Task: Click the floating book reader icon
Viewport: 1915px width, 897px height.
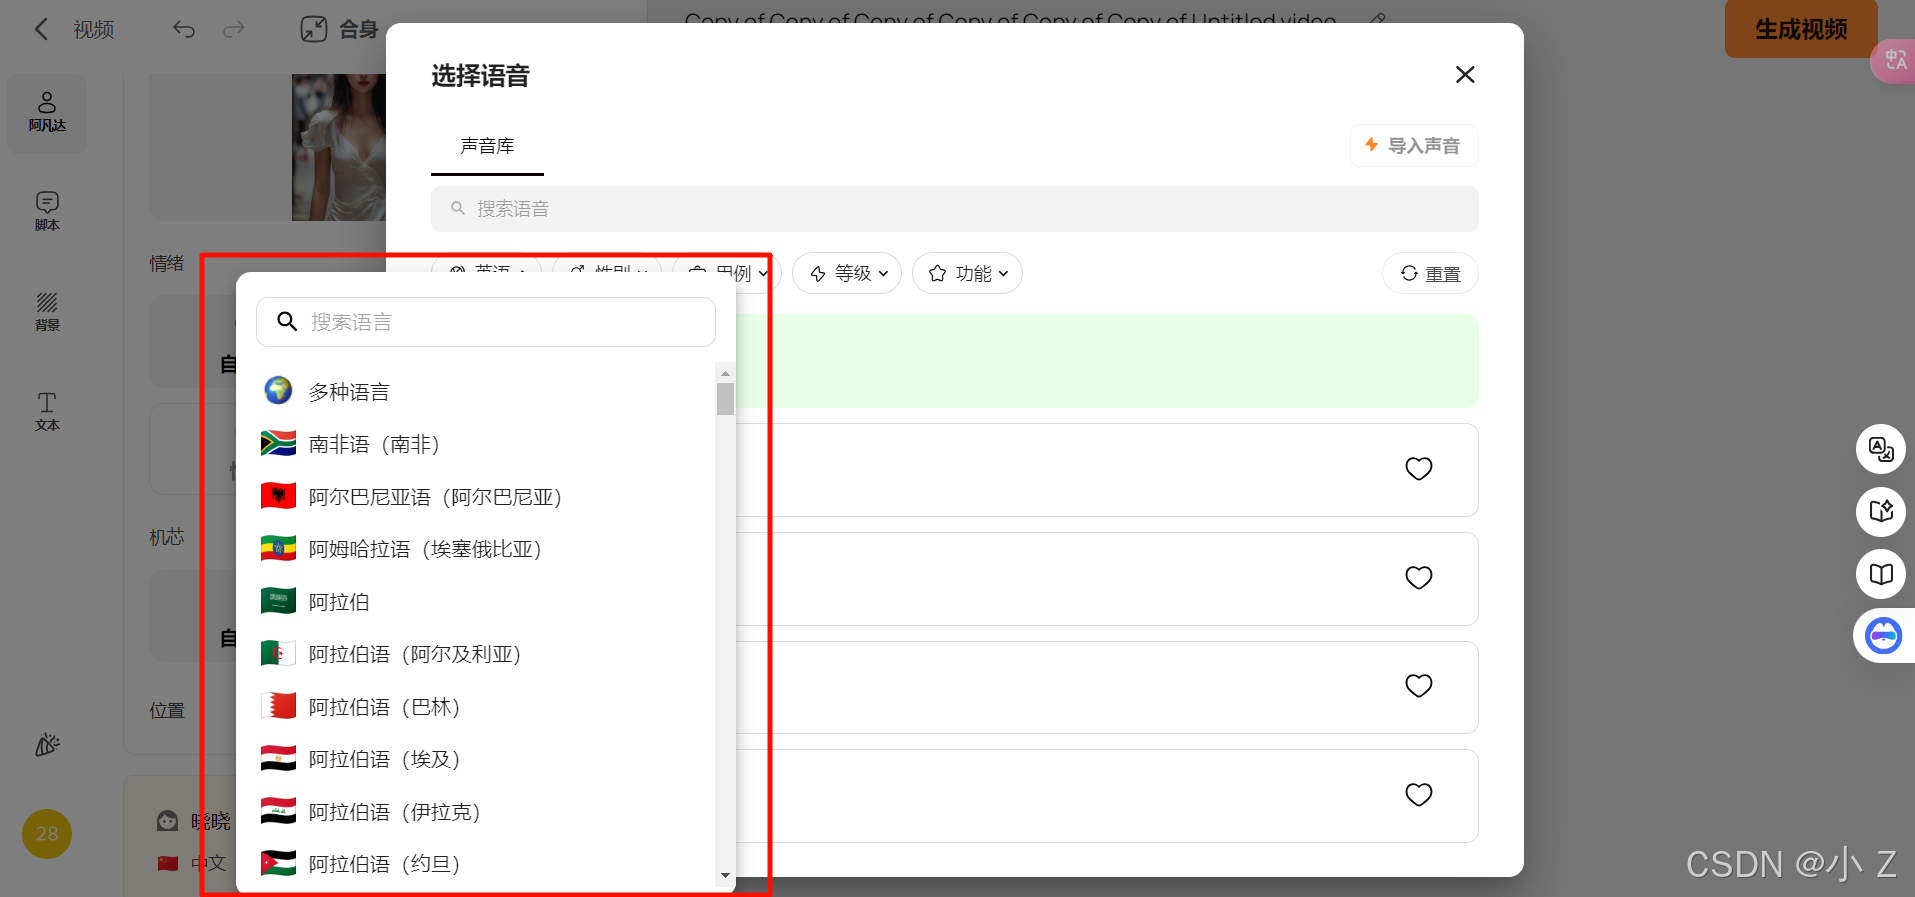Action: click(1881, 574)
